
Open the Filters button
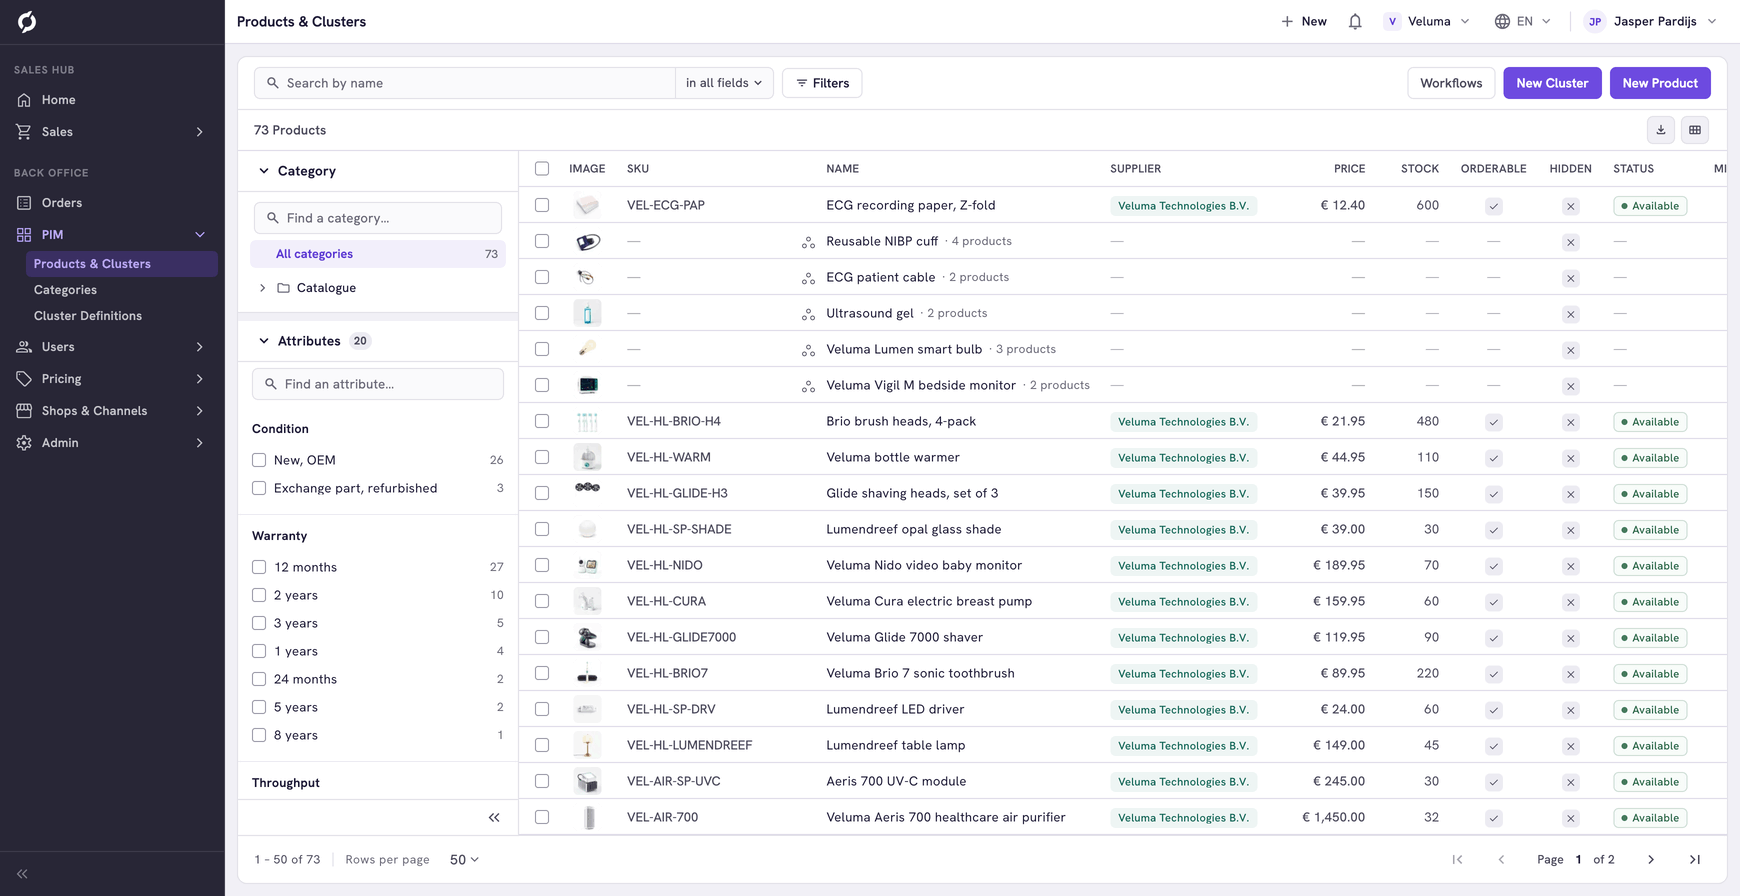(x=822, y=83)
